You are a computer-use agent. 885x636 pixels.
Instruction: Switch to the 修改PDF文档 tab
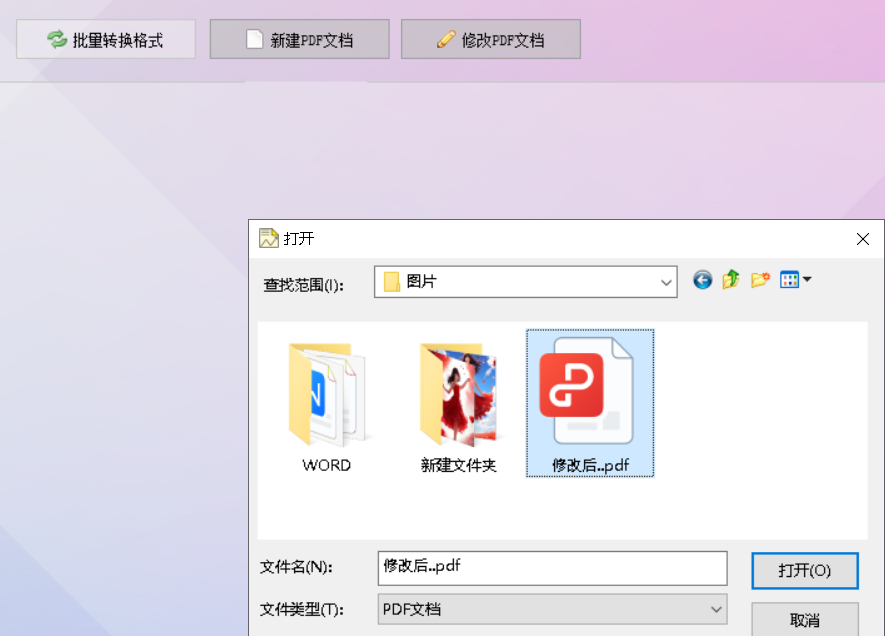[491, 40]
